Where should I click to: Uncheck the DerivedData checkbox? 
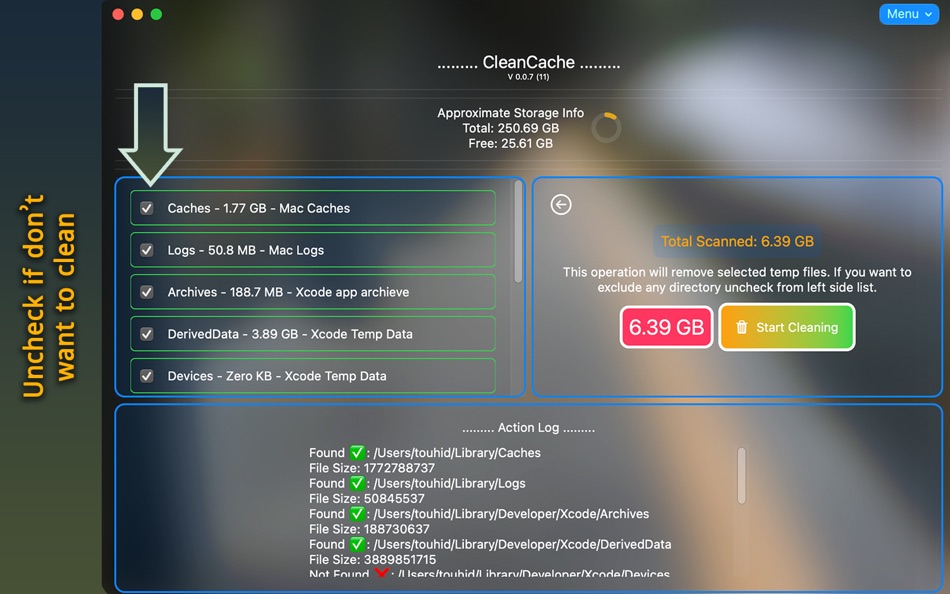[x=147, y=334]
